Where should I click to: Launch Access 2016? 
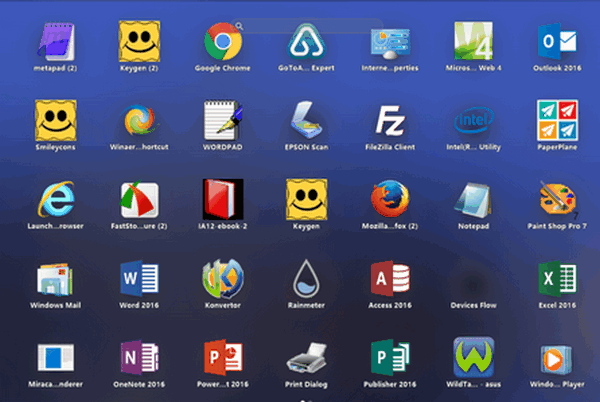pyautogui.click(x=390, y=278)
